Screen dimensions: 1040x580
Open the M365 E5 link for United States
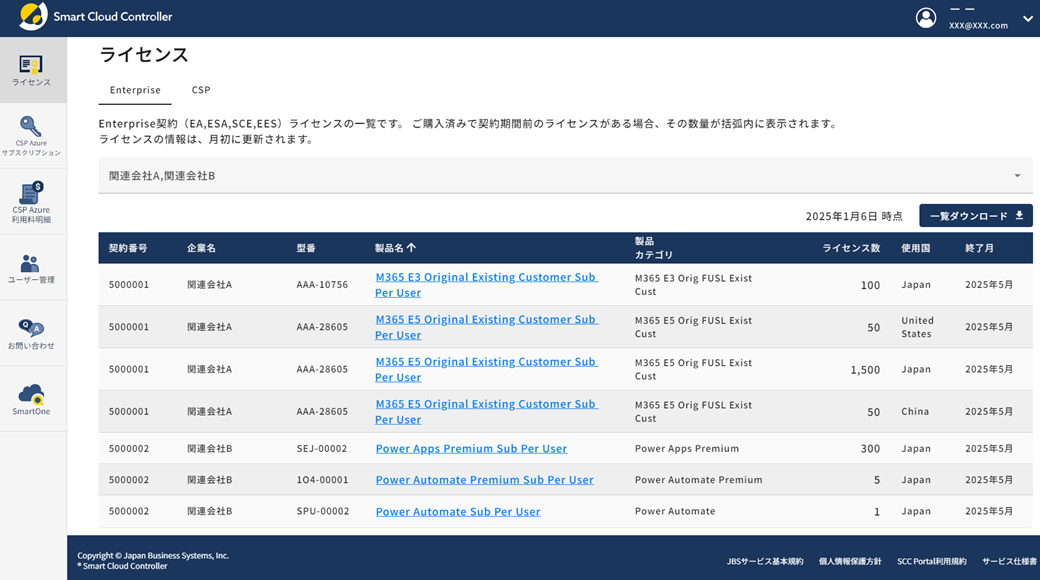[x=486, y=327]
